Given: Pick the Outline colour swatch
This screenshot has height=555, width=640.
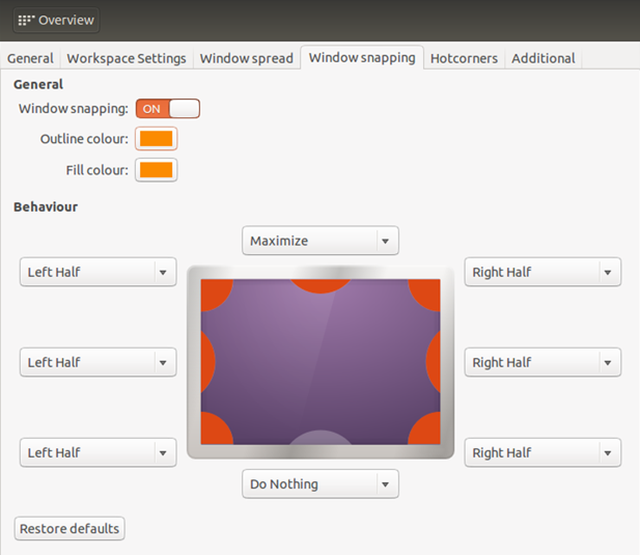Looking at the screenshot, I should click(x=156, y=139).
